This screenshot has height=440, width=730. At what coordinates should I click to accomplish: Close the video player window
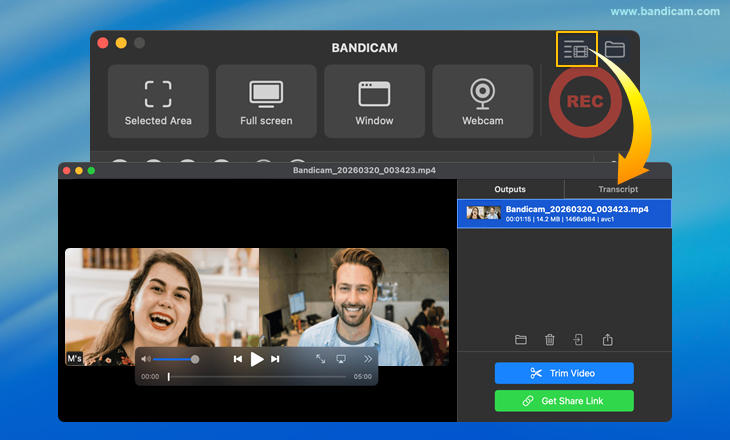pyautogui.click(x=67, y=171)
